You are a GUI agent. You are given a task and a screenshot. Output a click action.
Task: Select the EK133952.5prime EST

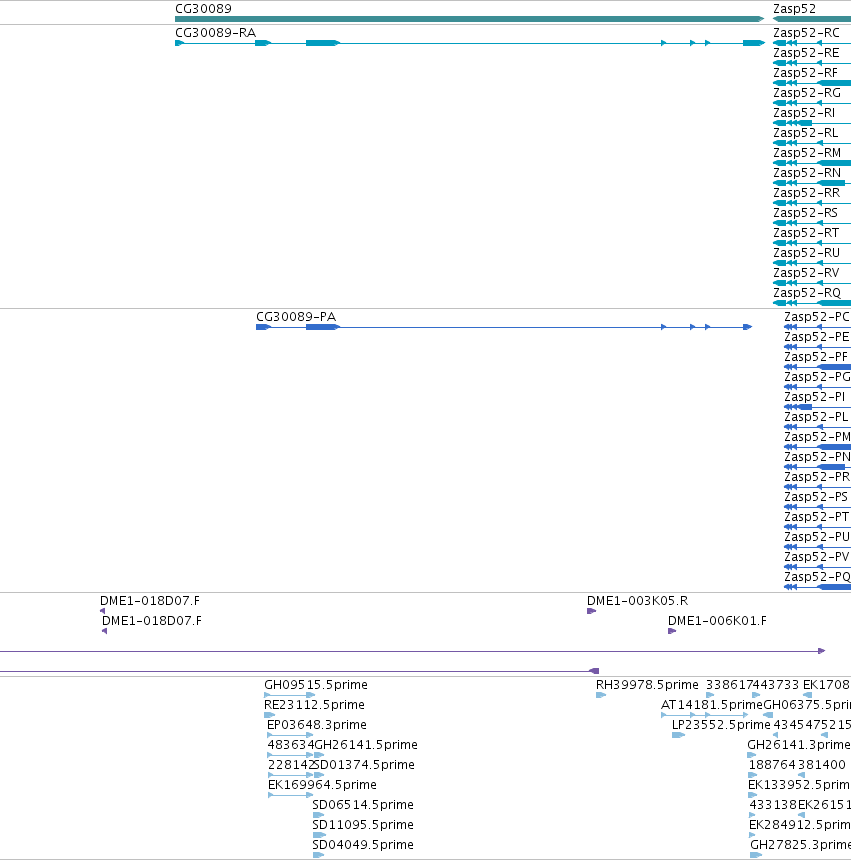[799, 785]
